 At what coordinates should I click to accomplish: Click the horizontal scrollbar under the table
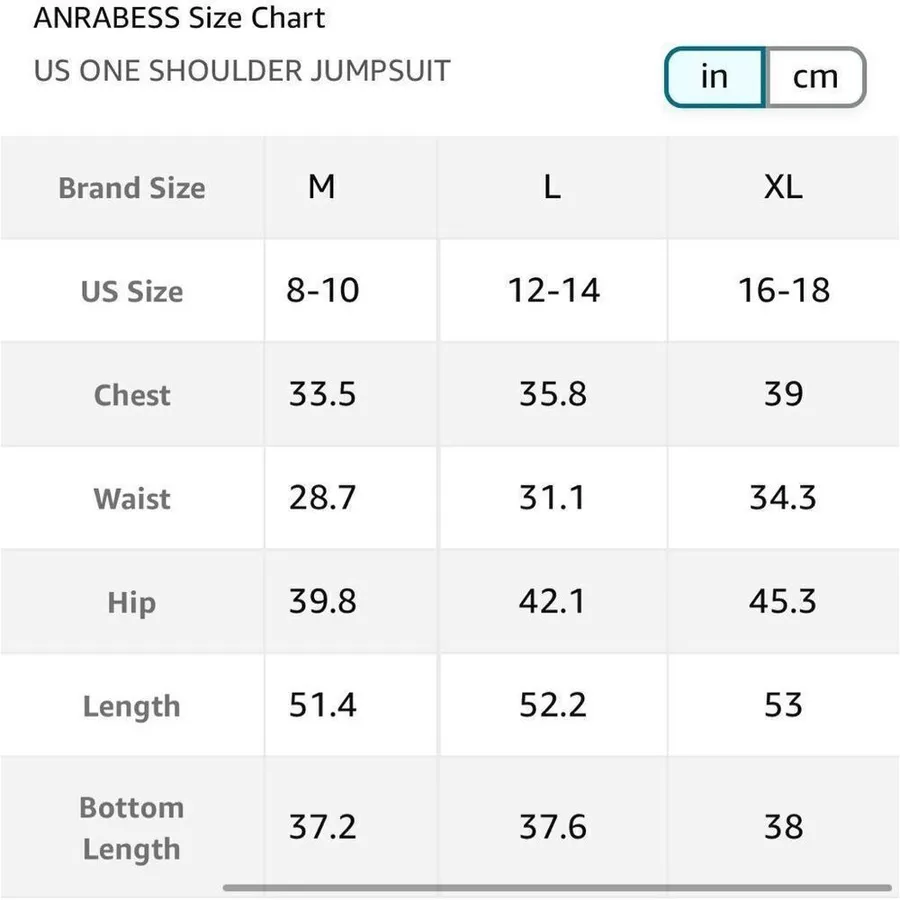pyautogui.click(x=557, y=888)
